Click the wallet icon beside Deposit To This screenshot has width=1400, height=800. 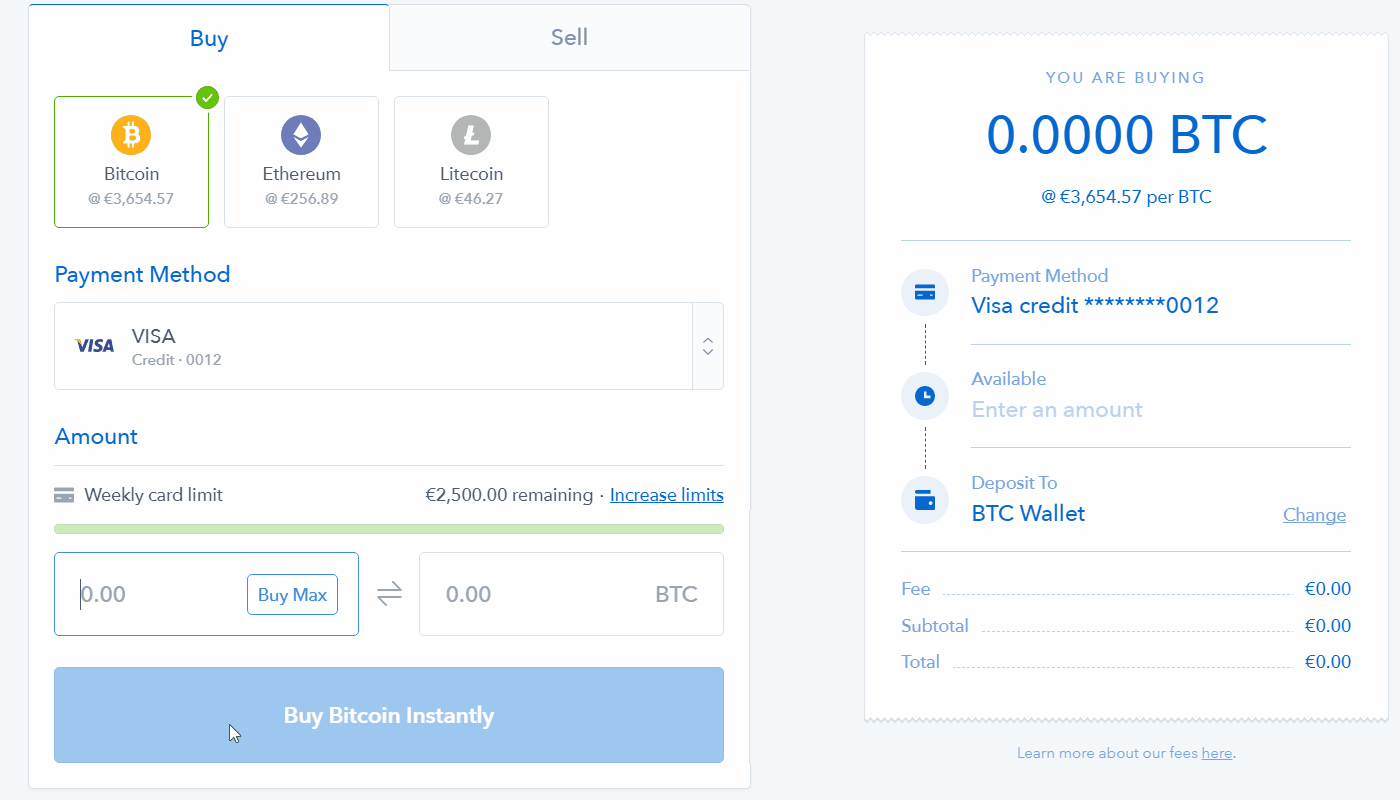(x=925, y=499)
